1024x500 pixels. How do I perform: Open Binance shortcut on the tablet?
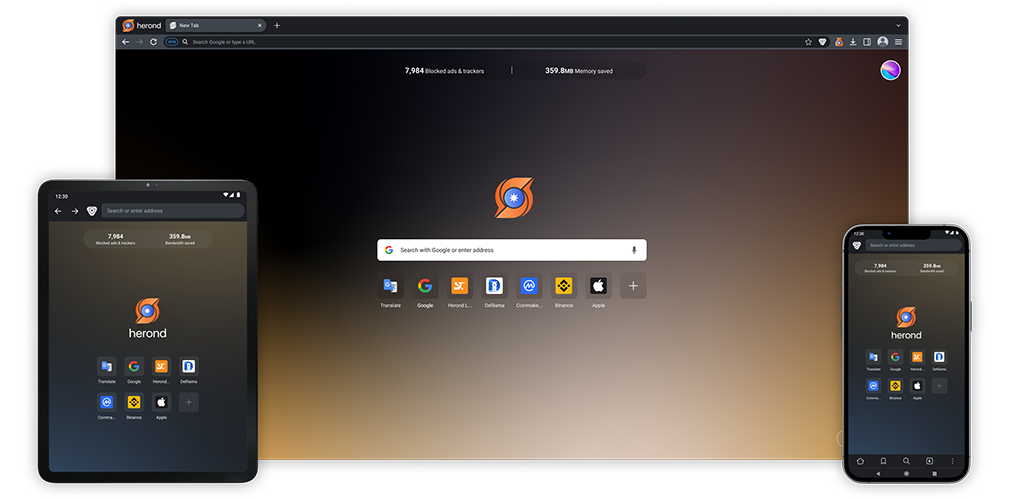(134, 407)
